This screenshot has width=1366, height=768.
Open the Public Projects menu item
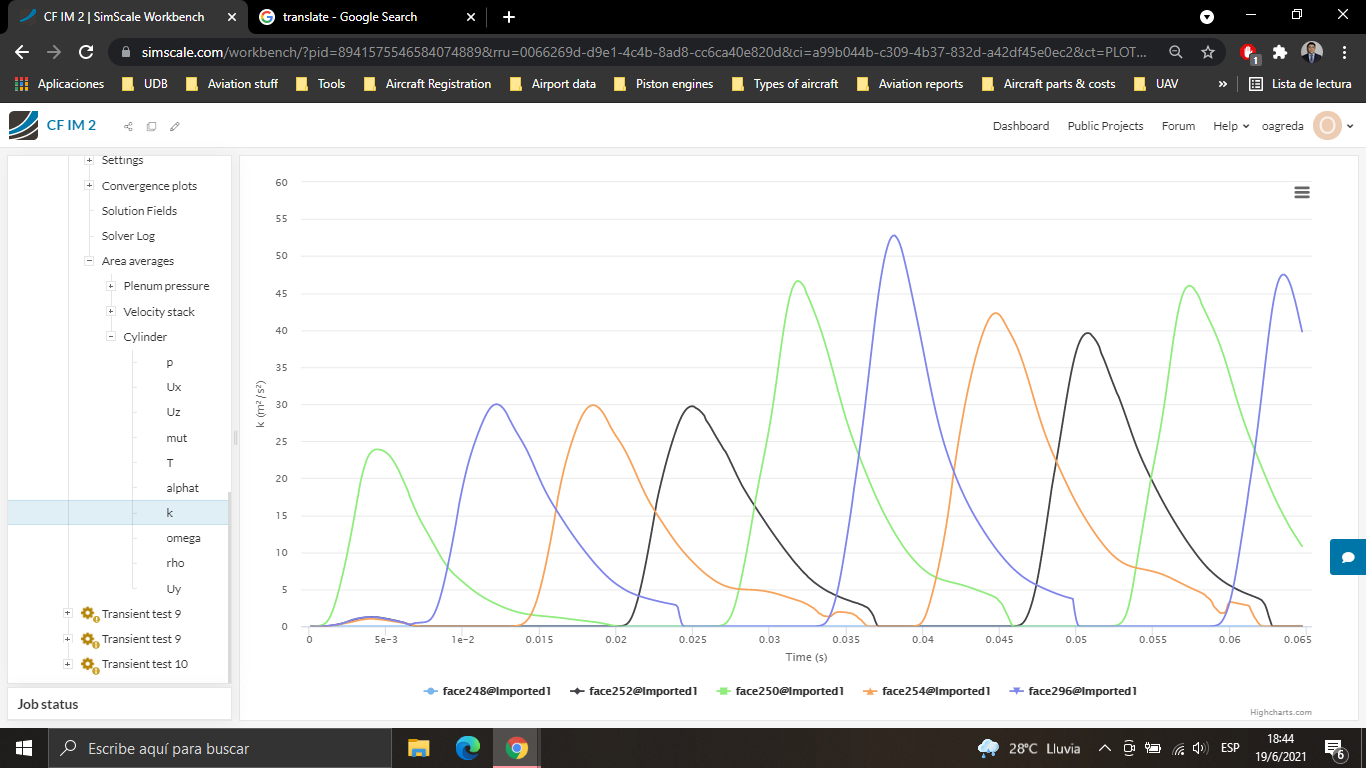(x=1105, y=126)
